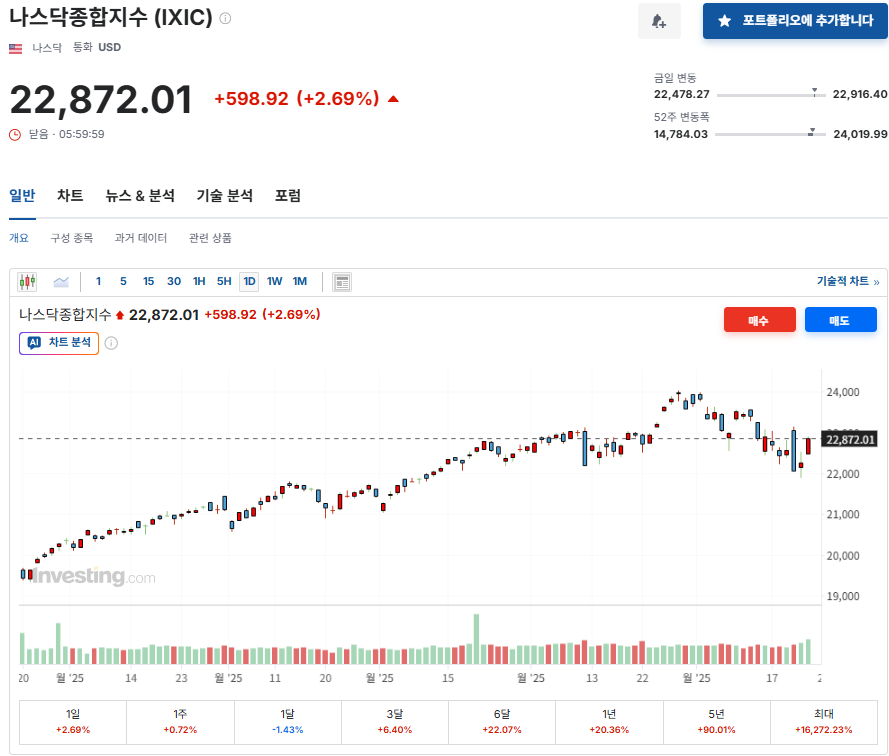
Task: Click the red up-arrow next to +2.69% header
Action: (x=393, y=99)
